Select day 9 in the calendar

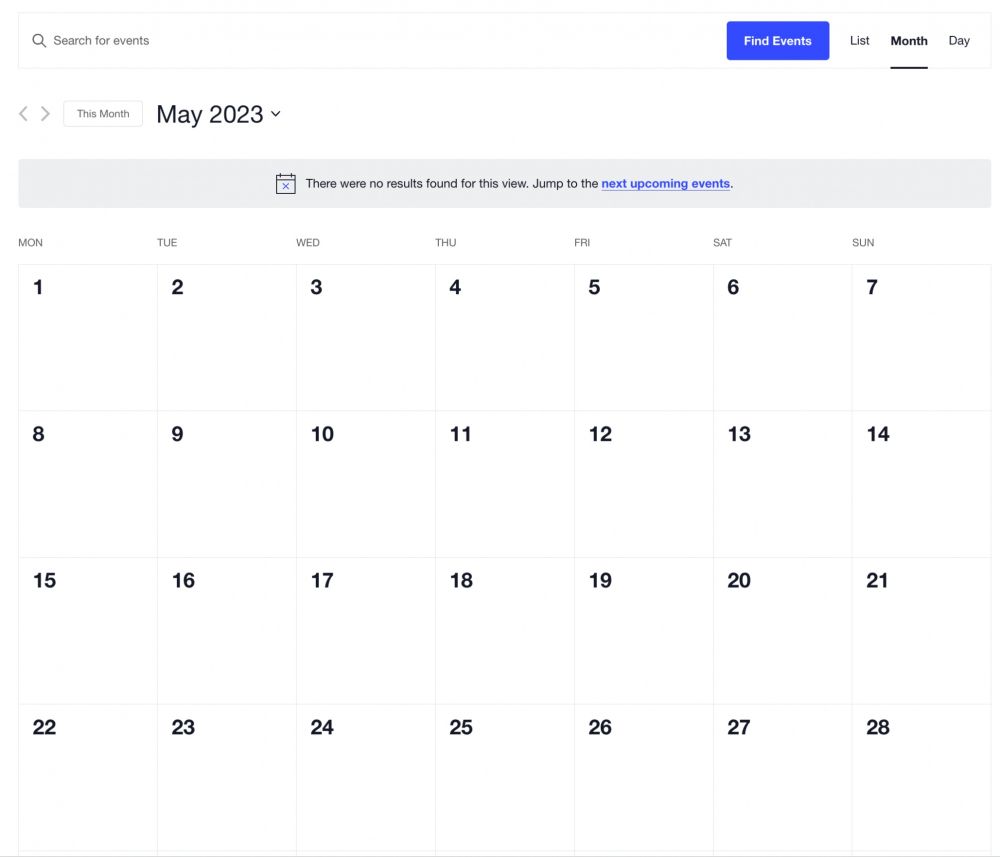tap(177, 434)
